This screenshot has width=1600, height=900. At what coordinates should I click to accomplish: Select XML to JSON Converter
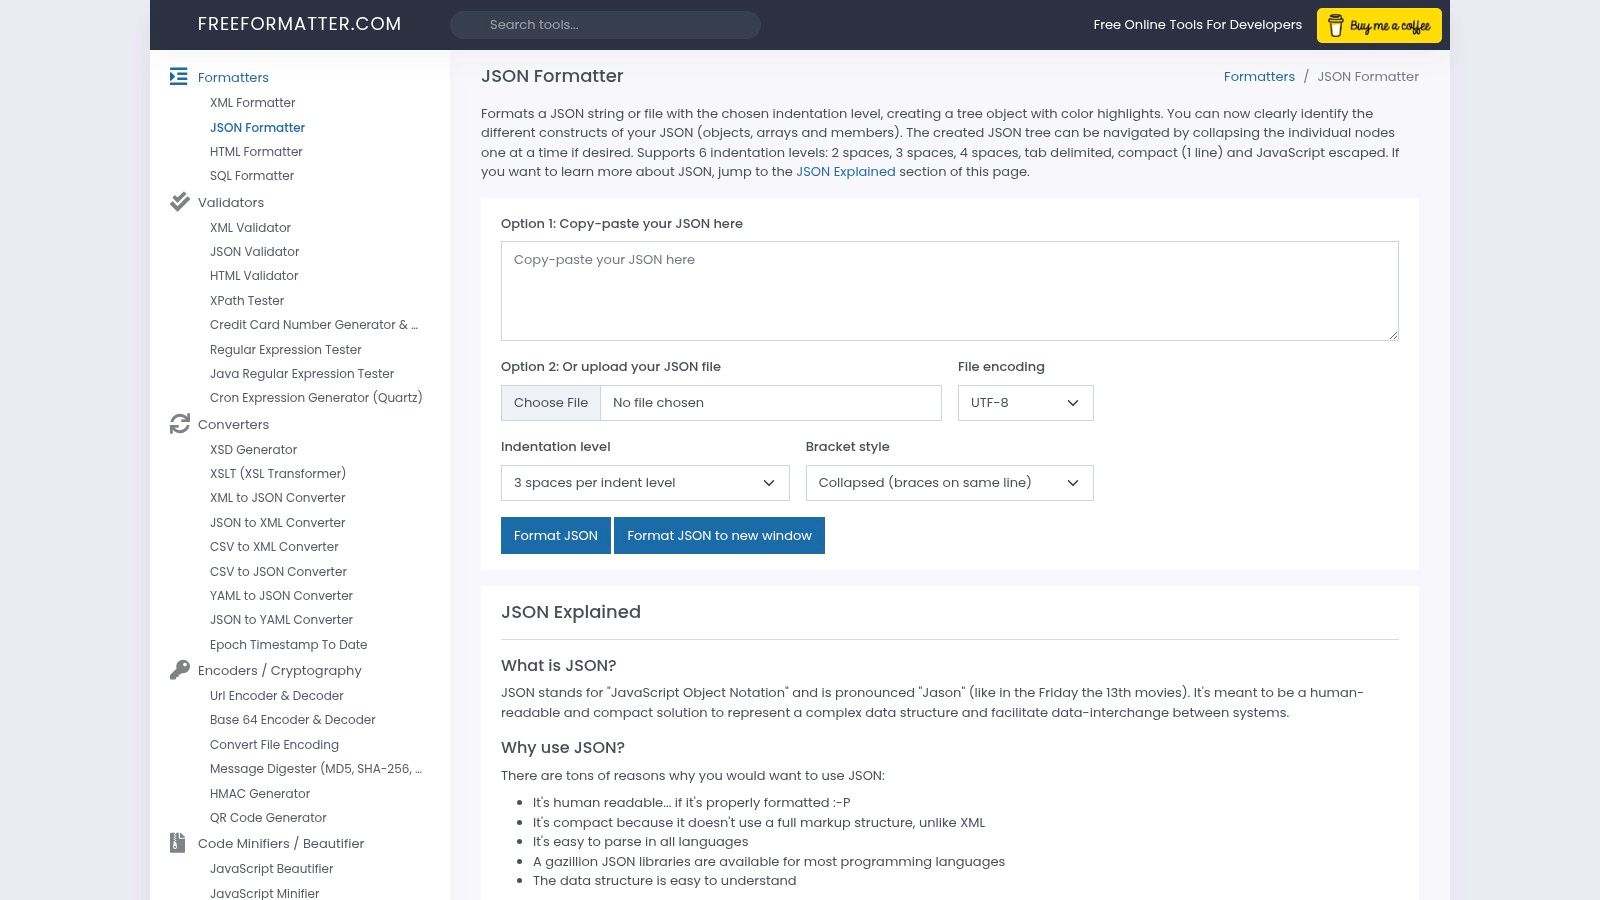click(x=277, y=497)
